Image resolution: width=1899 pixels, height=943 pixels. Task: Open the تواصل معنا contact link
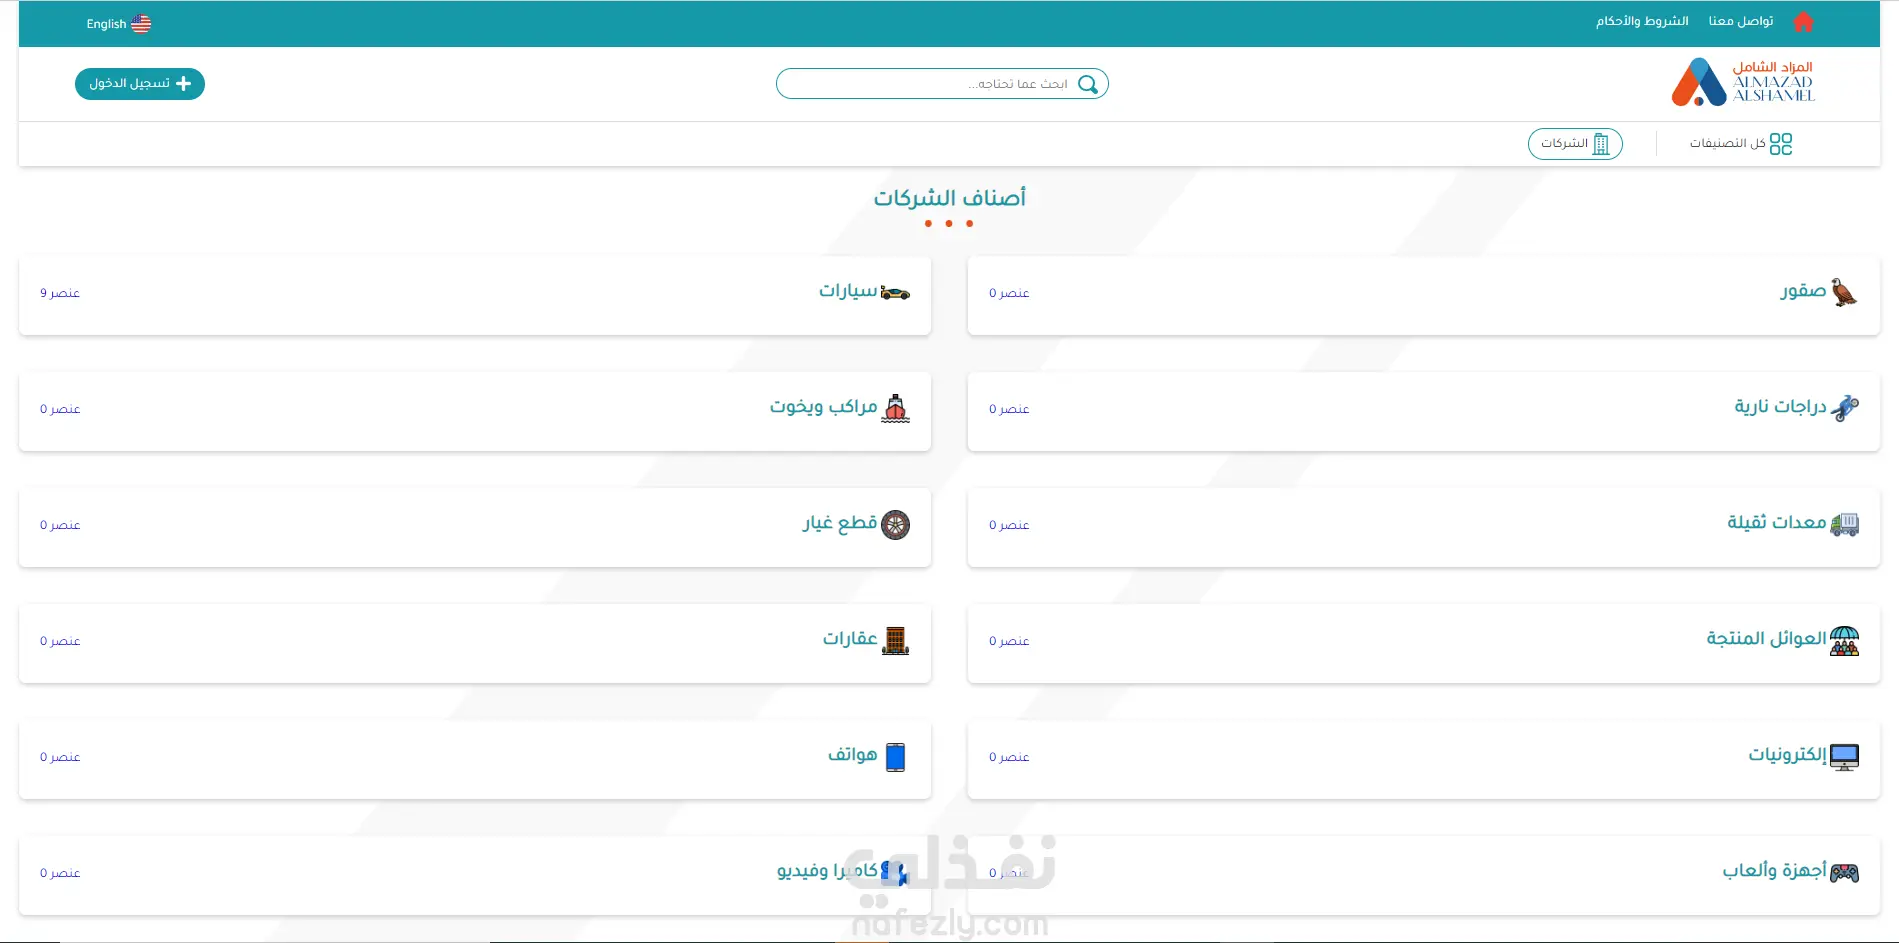coord(1741,21)
